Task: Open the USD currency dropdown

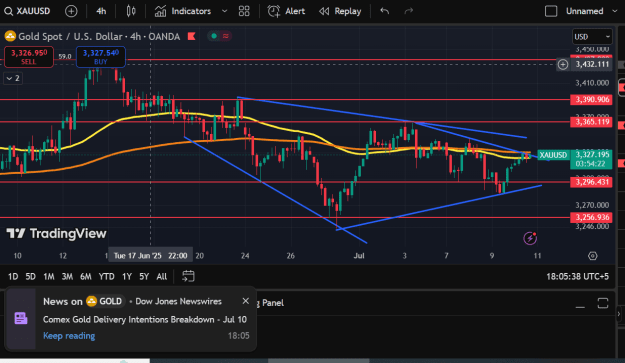Action: point(592,37)
